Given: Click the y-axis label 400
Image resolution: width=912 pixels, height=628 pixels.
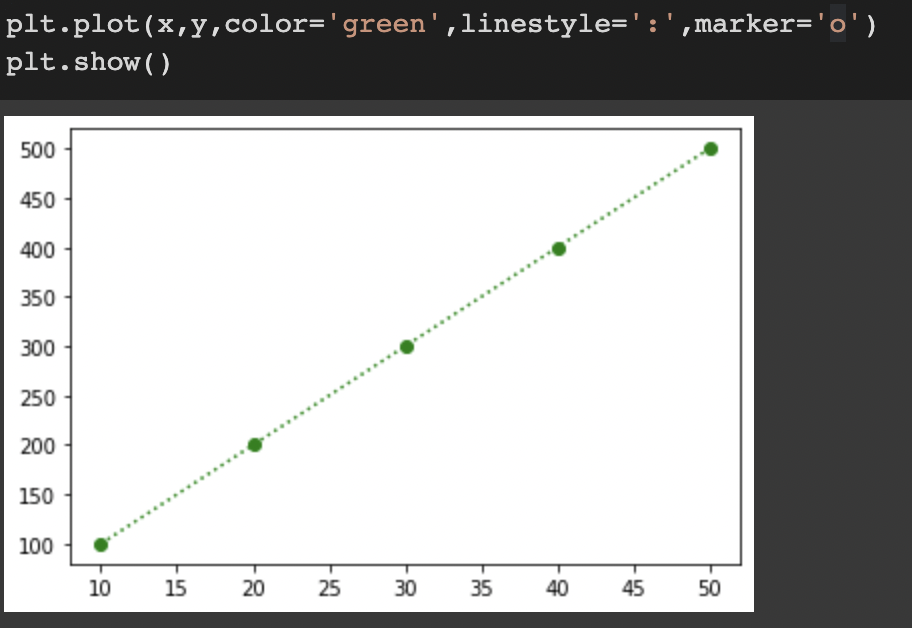Looking at the screenshot, I should (37, 250).
